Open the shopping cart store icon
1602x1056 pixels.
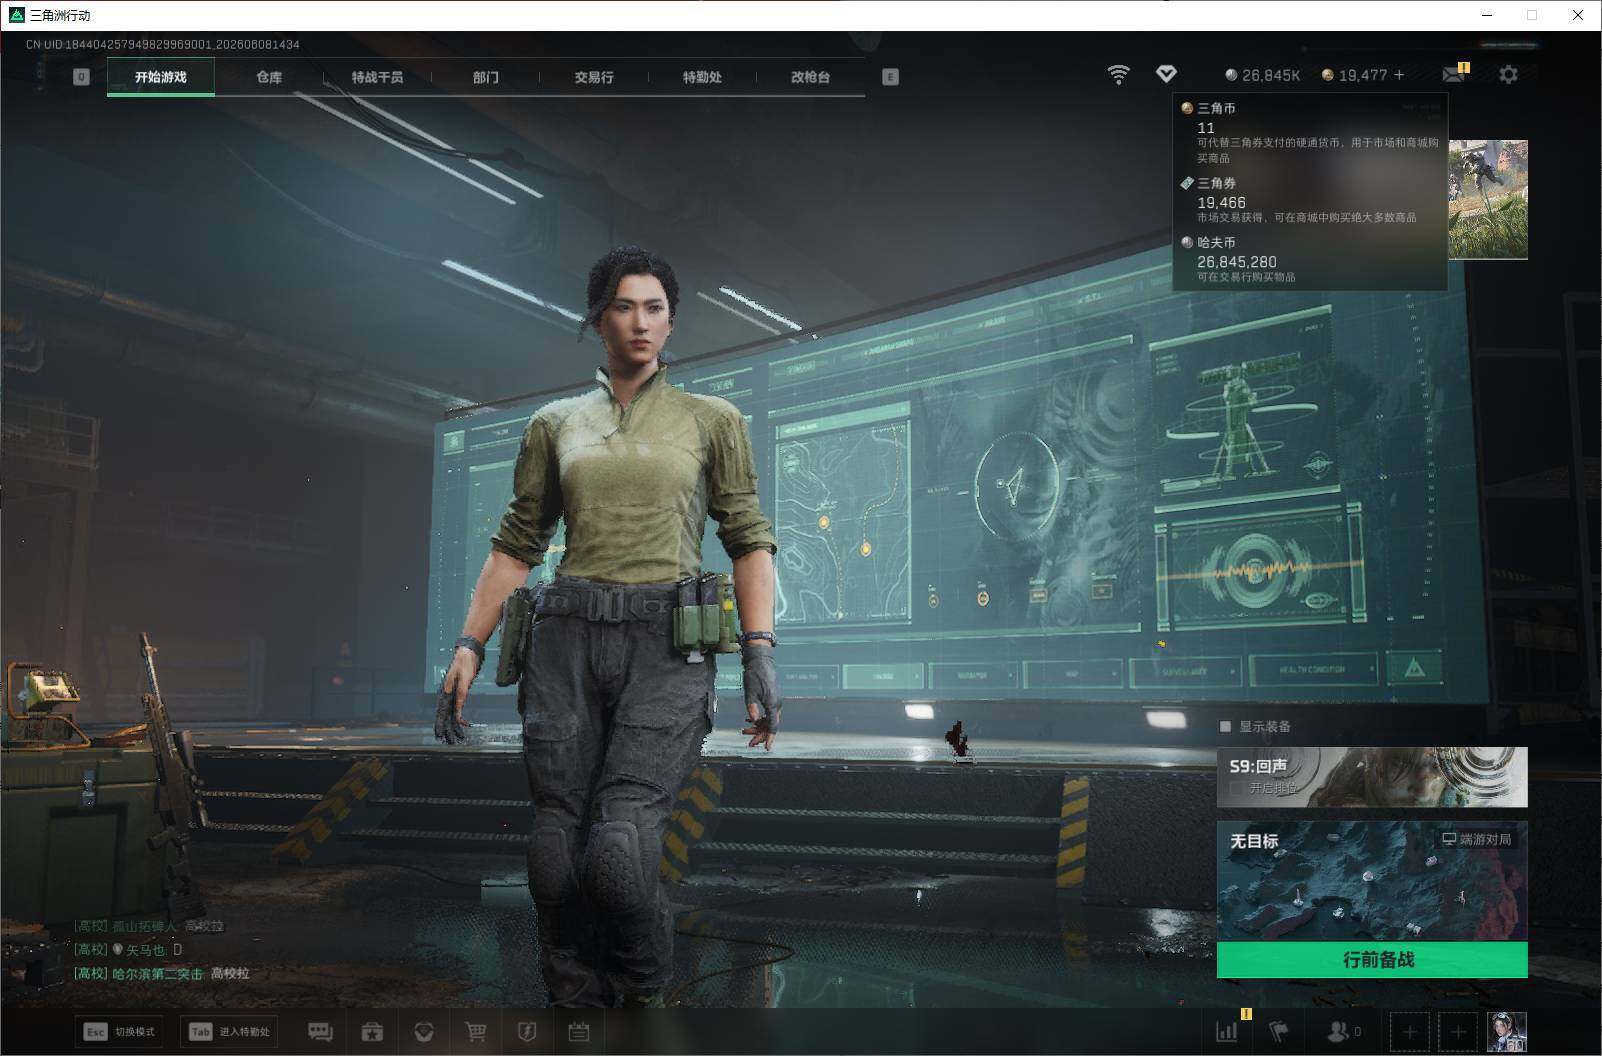point(476,1032)
